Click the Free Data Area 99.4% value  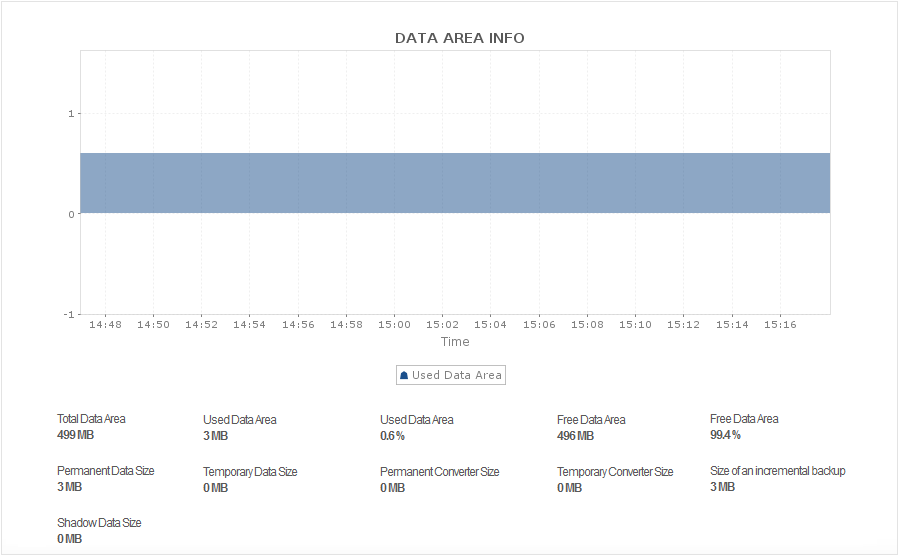coord(725,435)
